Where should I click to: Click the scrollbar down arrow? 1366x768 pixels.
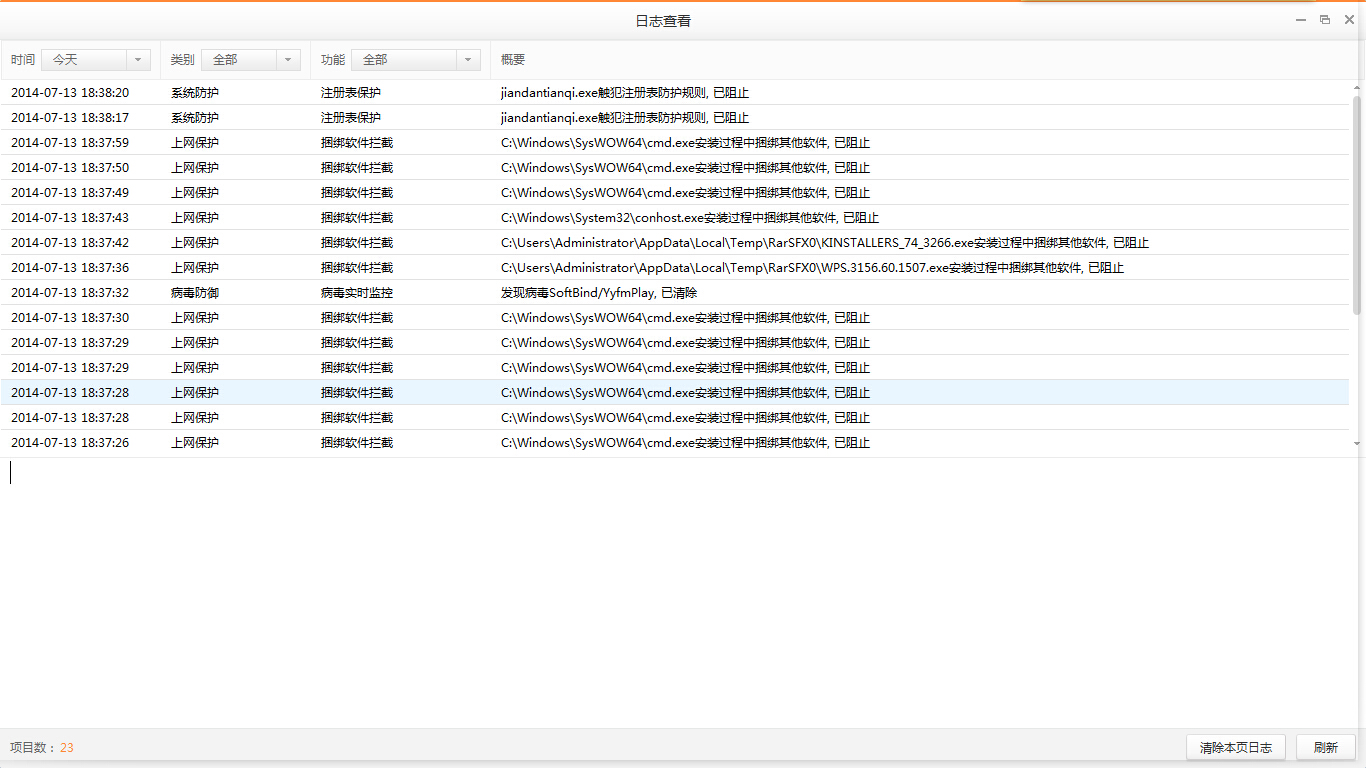(x=1357, y=442)
